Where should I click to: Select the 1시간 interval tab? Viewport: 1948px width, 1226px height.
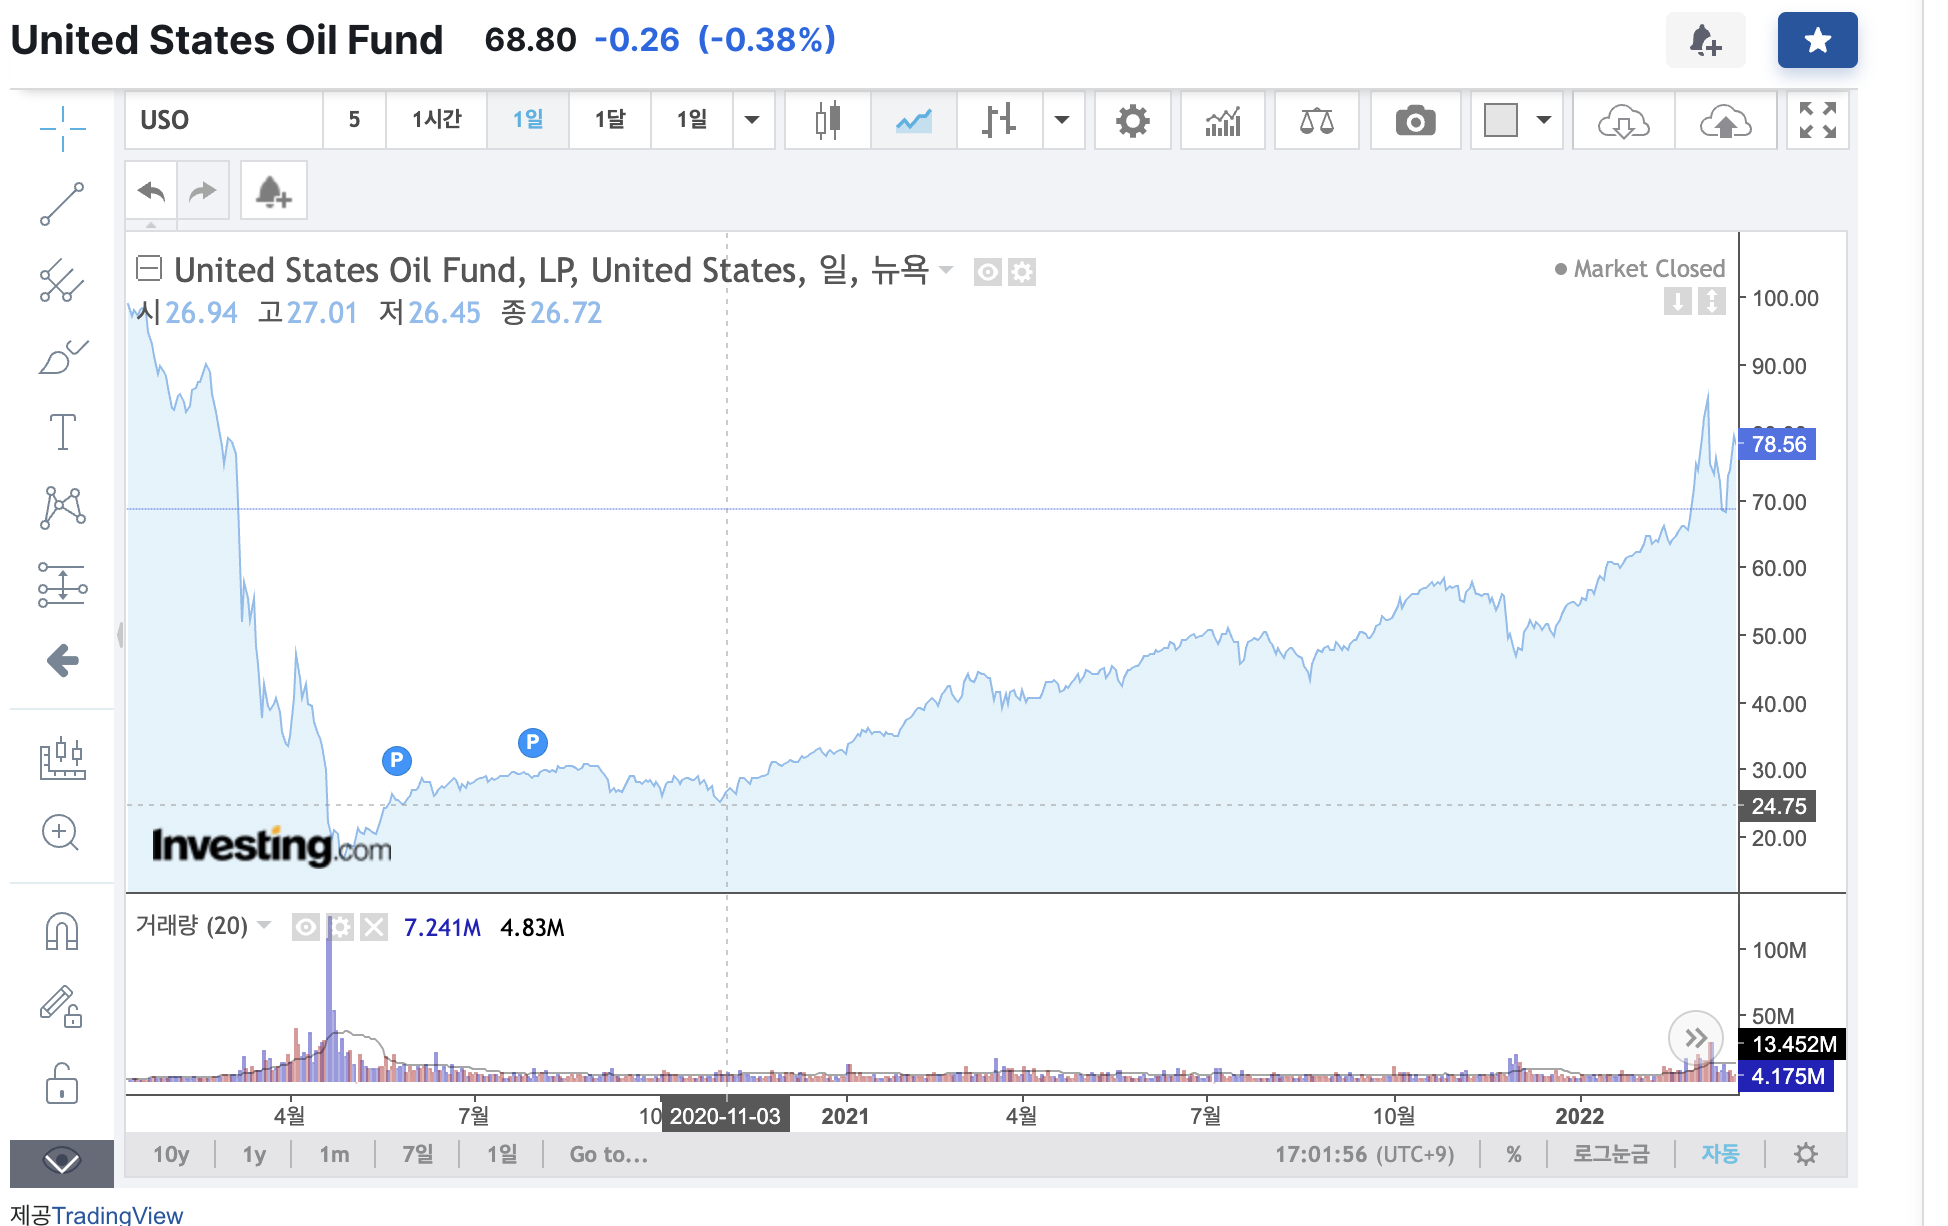pos(436,120)
